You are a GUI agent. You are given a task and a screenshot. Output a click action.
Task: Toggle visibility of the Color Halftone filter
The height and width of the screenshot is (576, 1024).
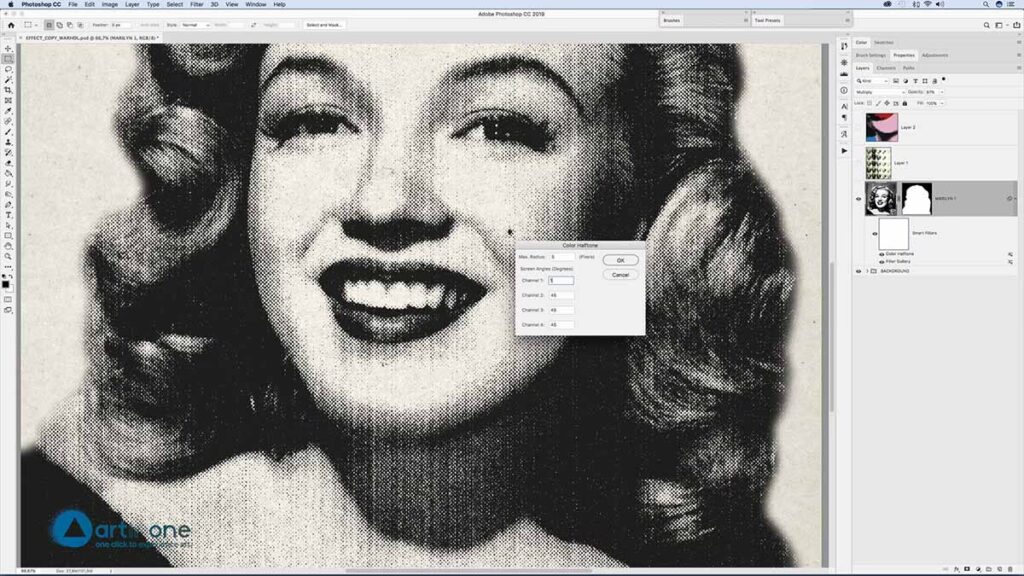click(881, 254)
